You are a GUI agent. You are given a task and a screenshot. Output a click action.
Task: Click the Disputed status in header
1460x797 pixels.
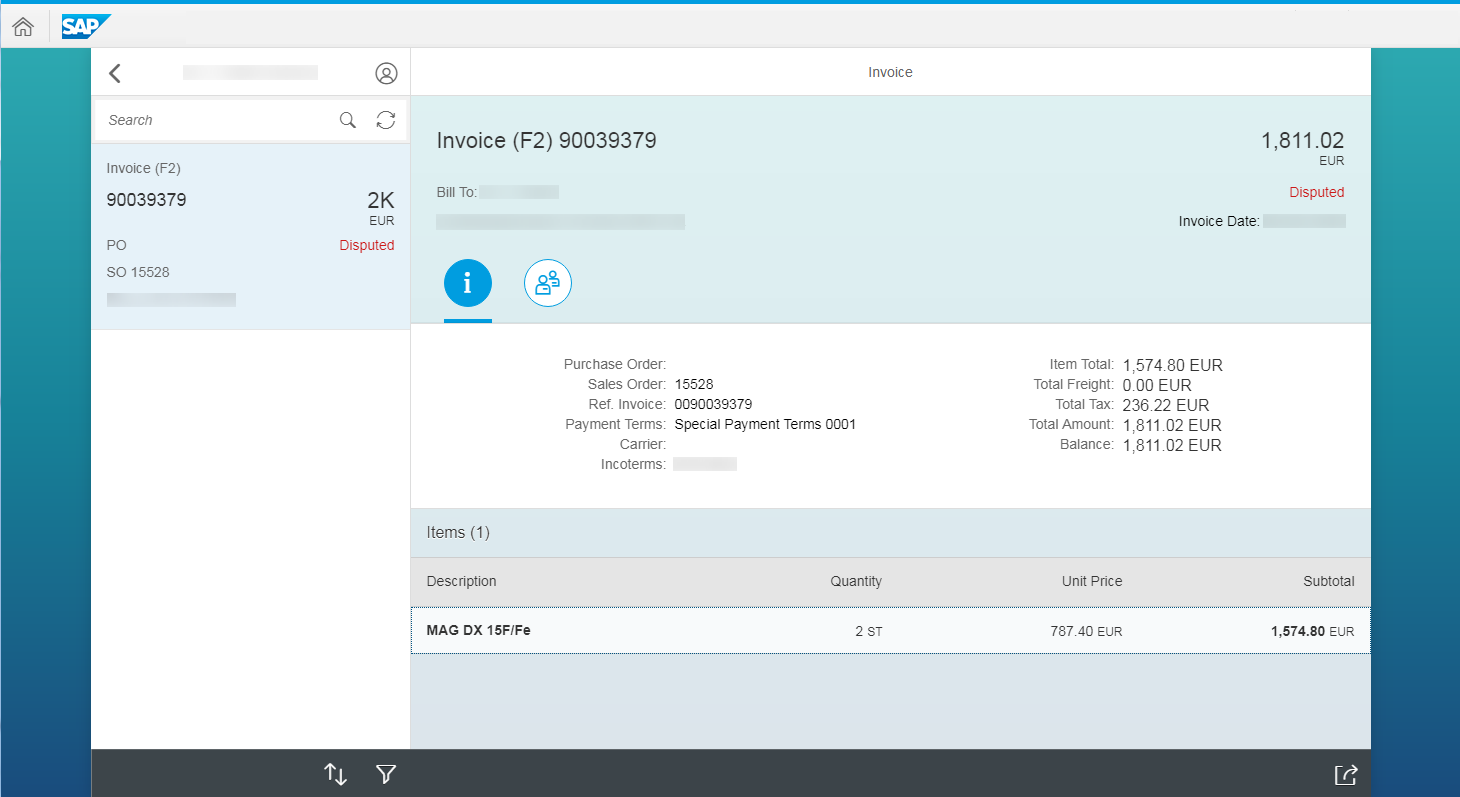coord(1316,192)
